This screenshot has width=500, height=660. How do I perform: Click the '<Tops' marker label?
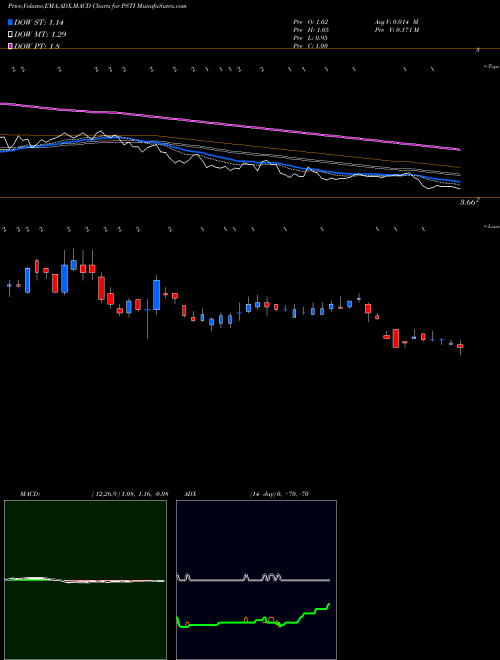(x=492, y=66)
